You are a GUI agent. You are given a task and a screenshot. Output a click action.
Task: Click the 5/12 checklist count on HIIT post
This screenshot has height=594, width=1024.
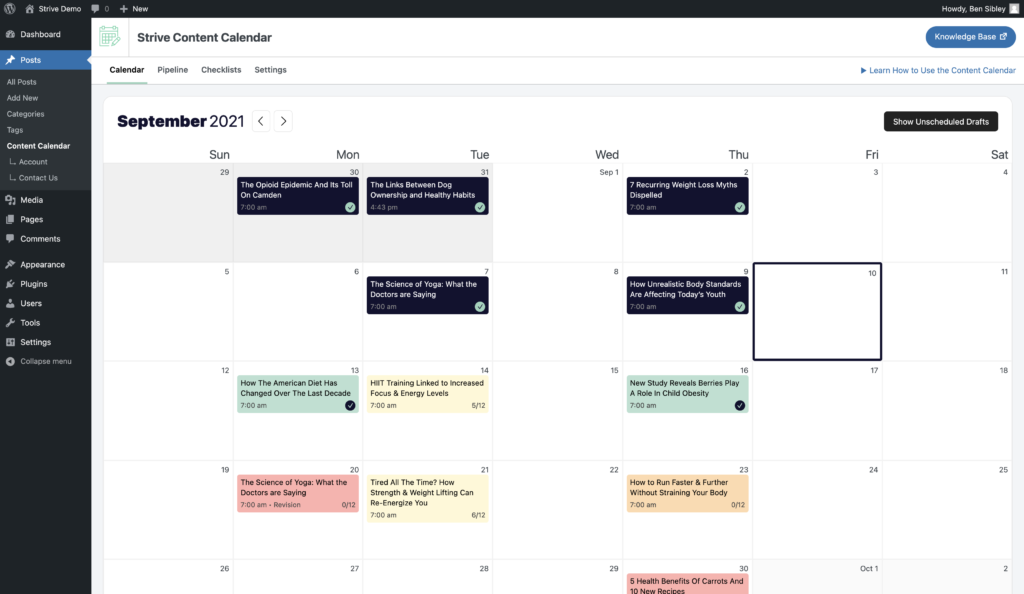click(478, 405)
